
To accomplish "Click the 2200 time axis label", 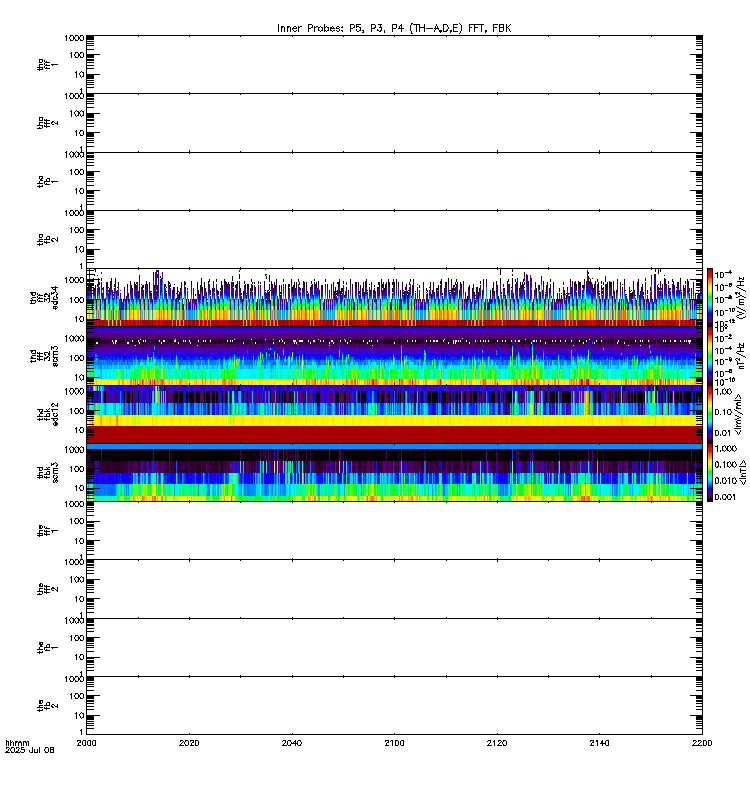I will click(x=702, y=743).
